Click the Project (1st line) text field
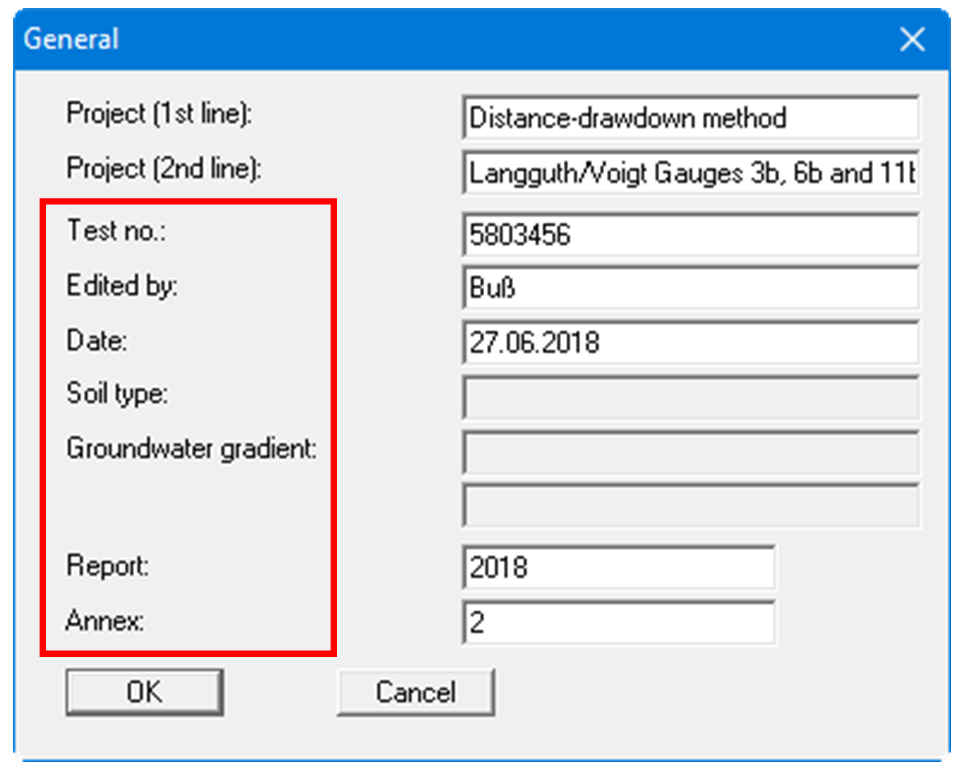The height and width of the screenshot is (775, 969). tap(690, 118)
